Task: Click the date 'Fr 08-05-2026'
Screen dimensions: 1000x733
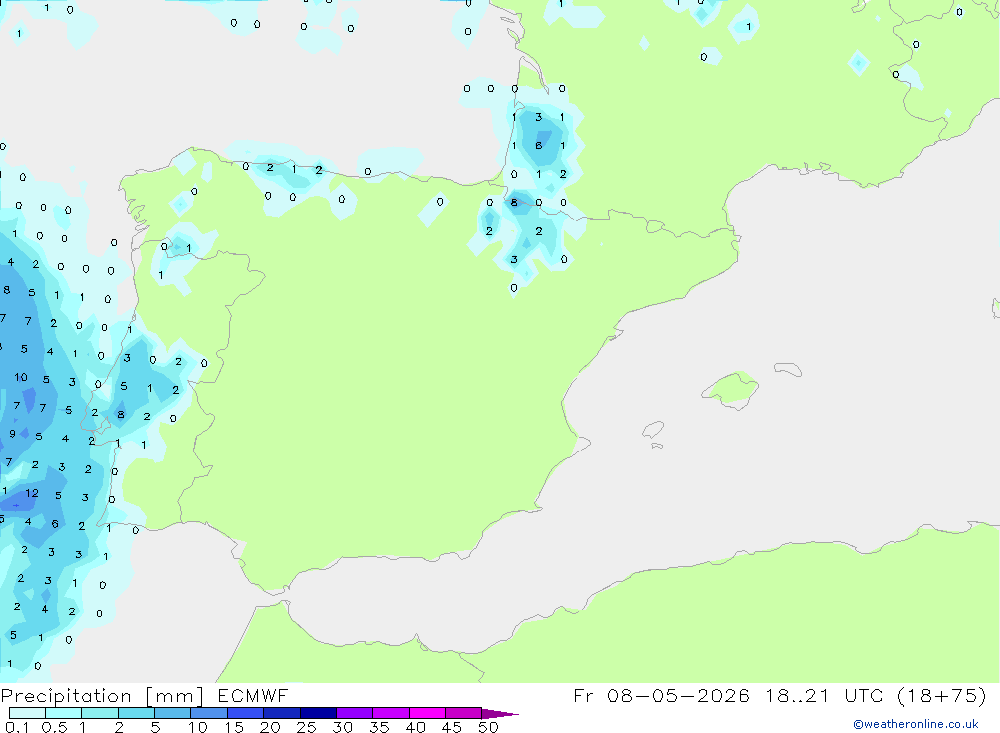Action: pyautogui.click(x=661, y=695)
